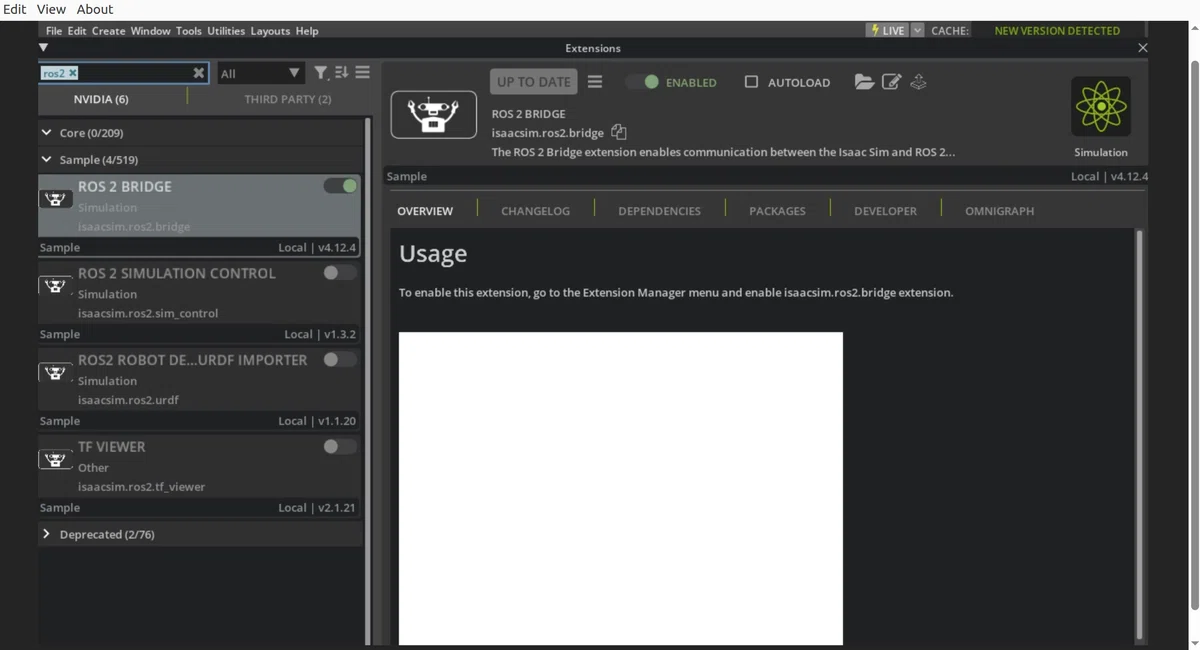
Task: Select the TF VIEWER entry title
Action: pos(111,447)
